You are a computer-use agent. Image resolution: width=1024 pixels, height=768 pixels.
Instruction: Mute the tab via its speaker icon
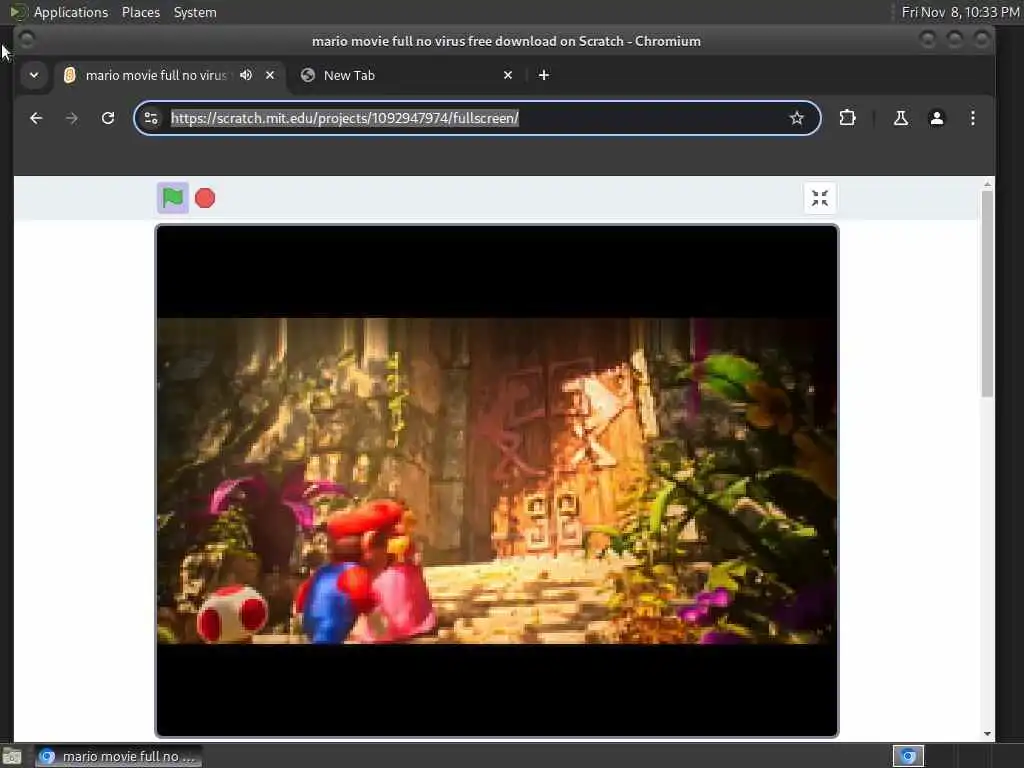tap(246, 75)
